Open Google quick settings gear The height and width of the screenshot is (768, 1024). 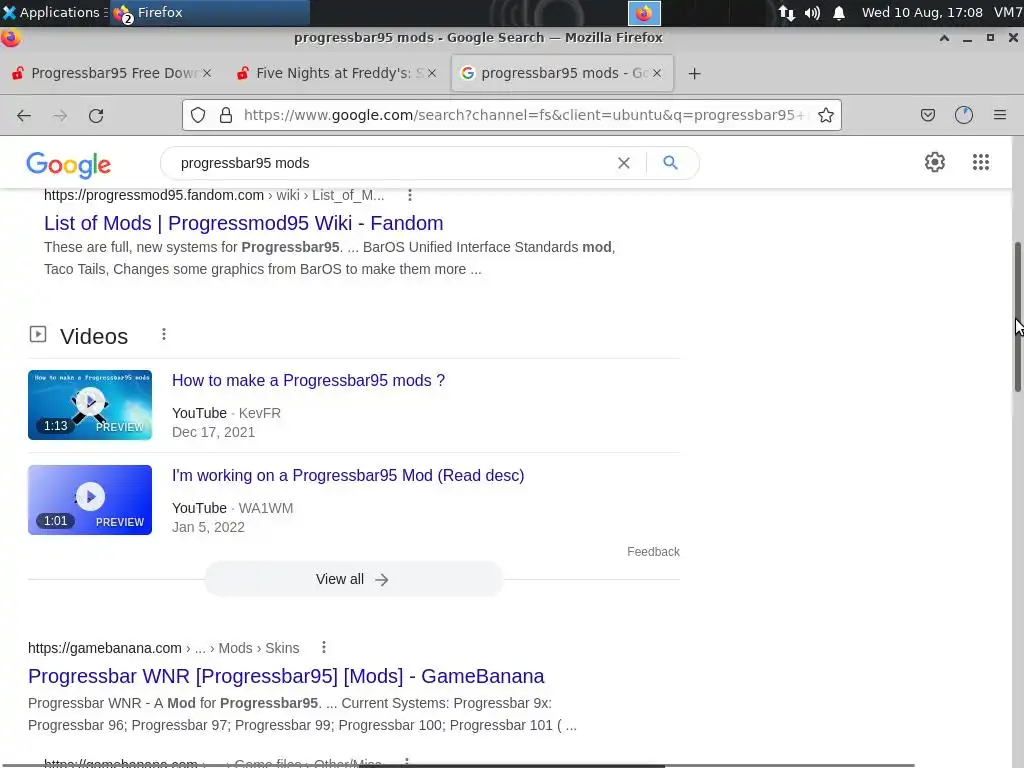point(935,162)
